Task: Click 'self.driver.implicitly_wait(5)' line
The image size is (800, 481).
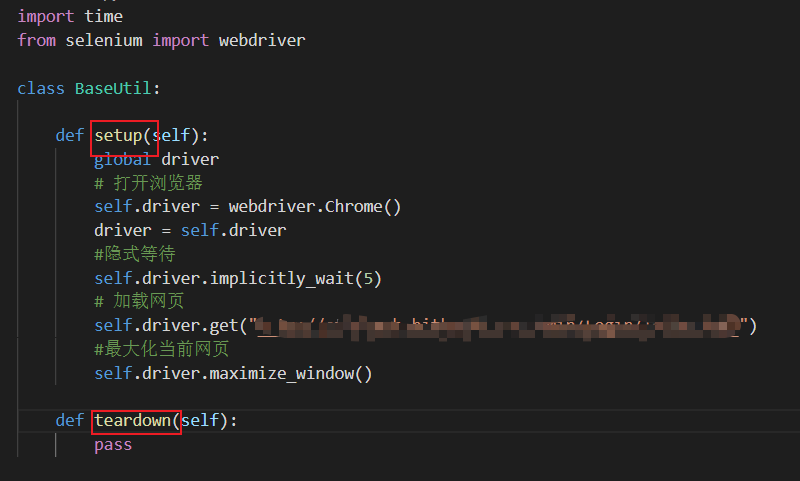Action: tap(238, 279)
